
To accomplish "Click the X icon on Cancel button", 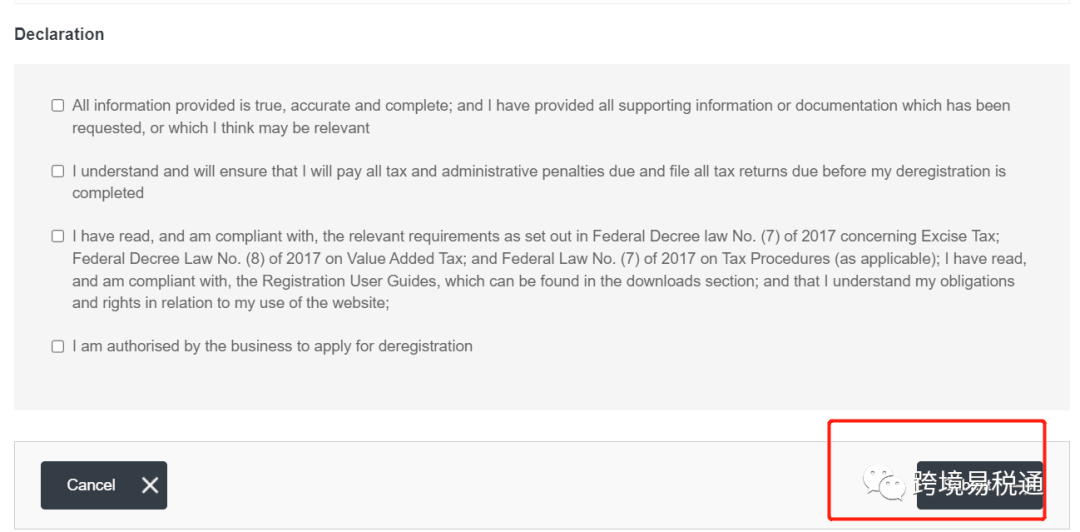I will [x=150, y=485].
